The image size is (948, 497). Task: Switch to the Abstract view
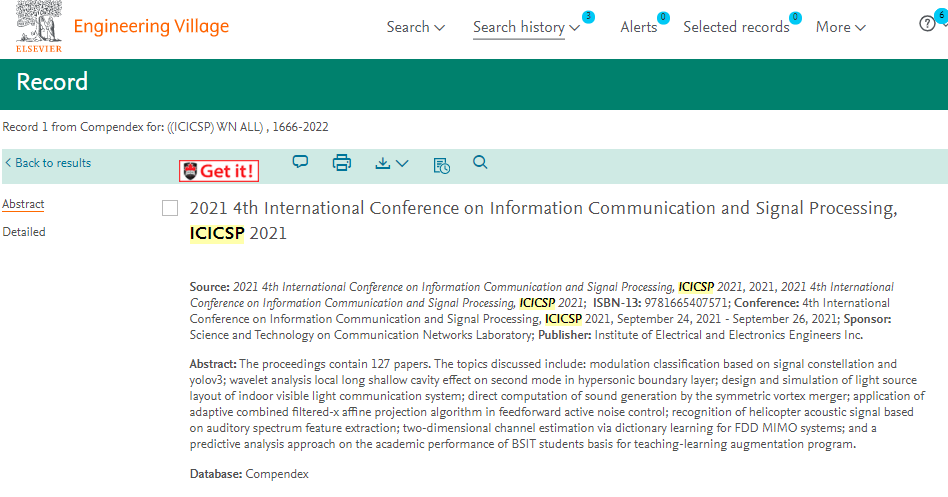pyautogui.click(x=23, y=204)
